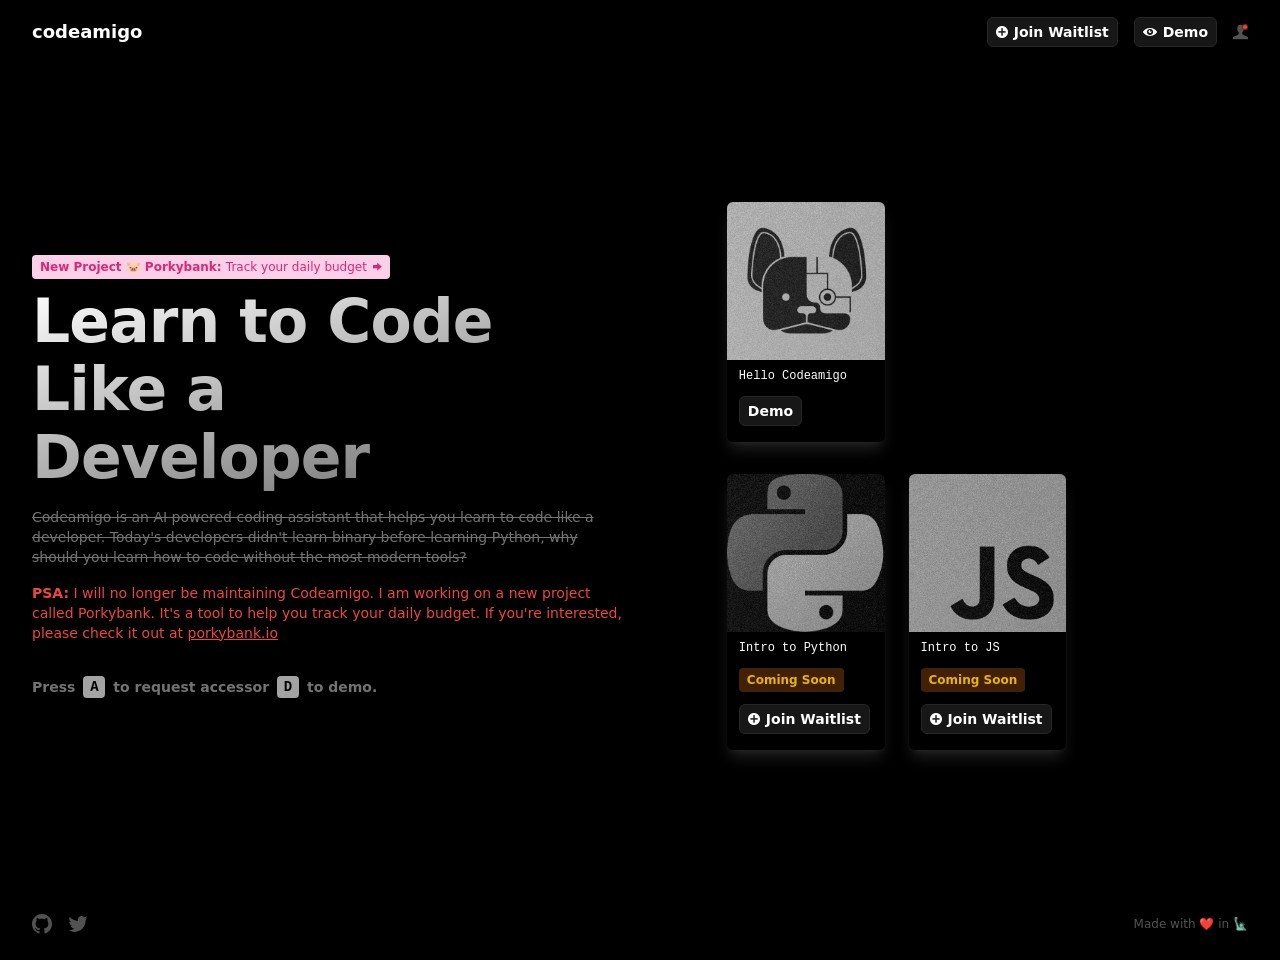The height and width of the screenshot is (960, 1280).
Task: Open the GitHub icon in the footer
Action: tap(42, 924)
